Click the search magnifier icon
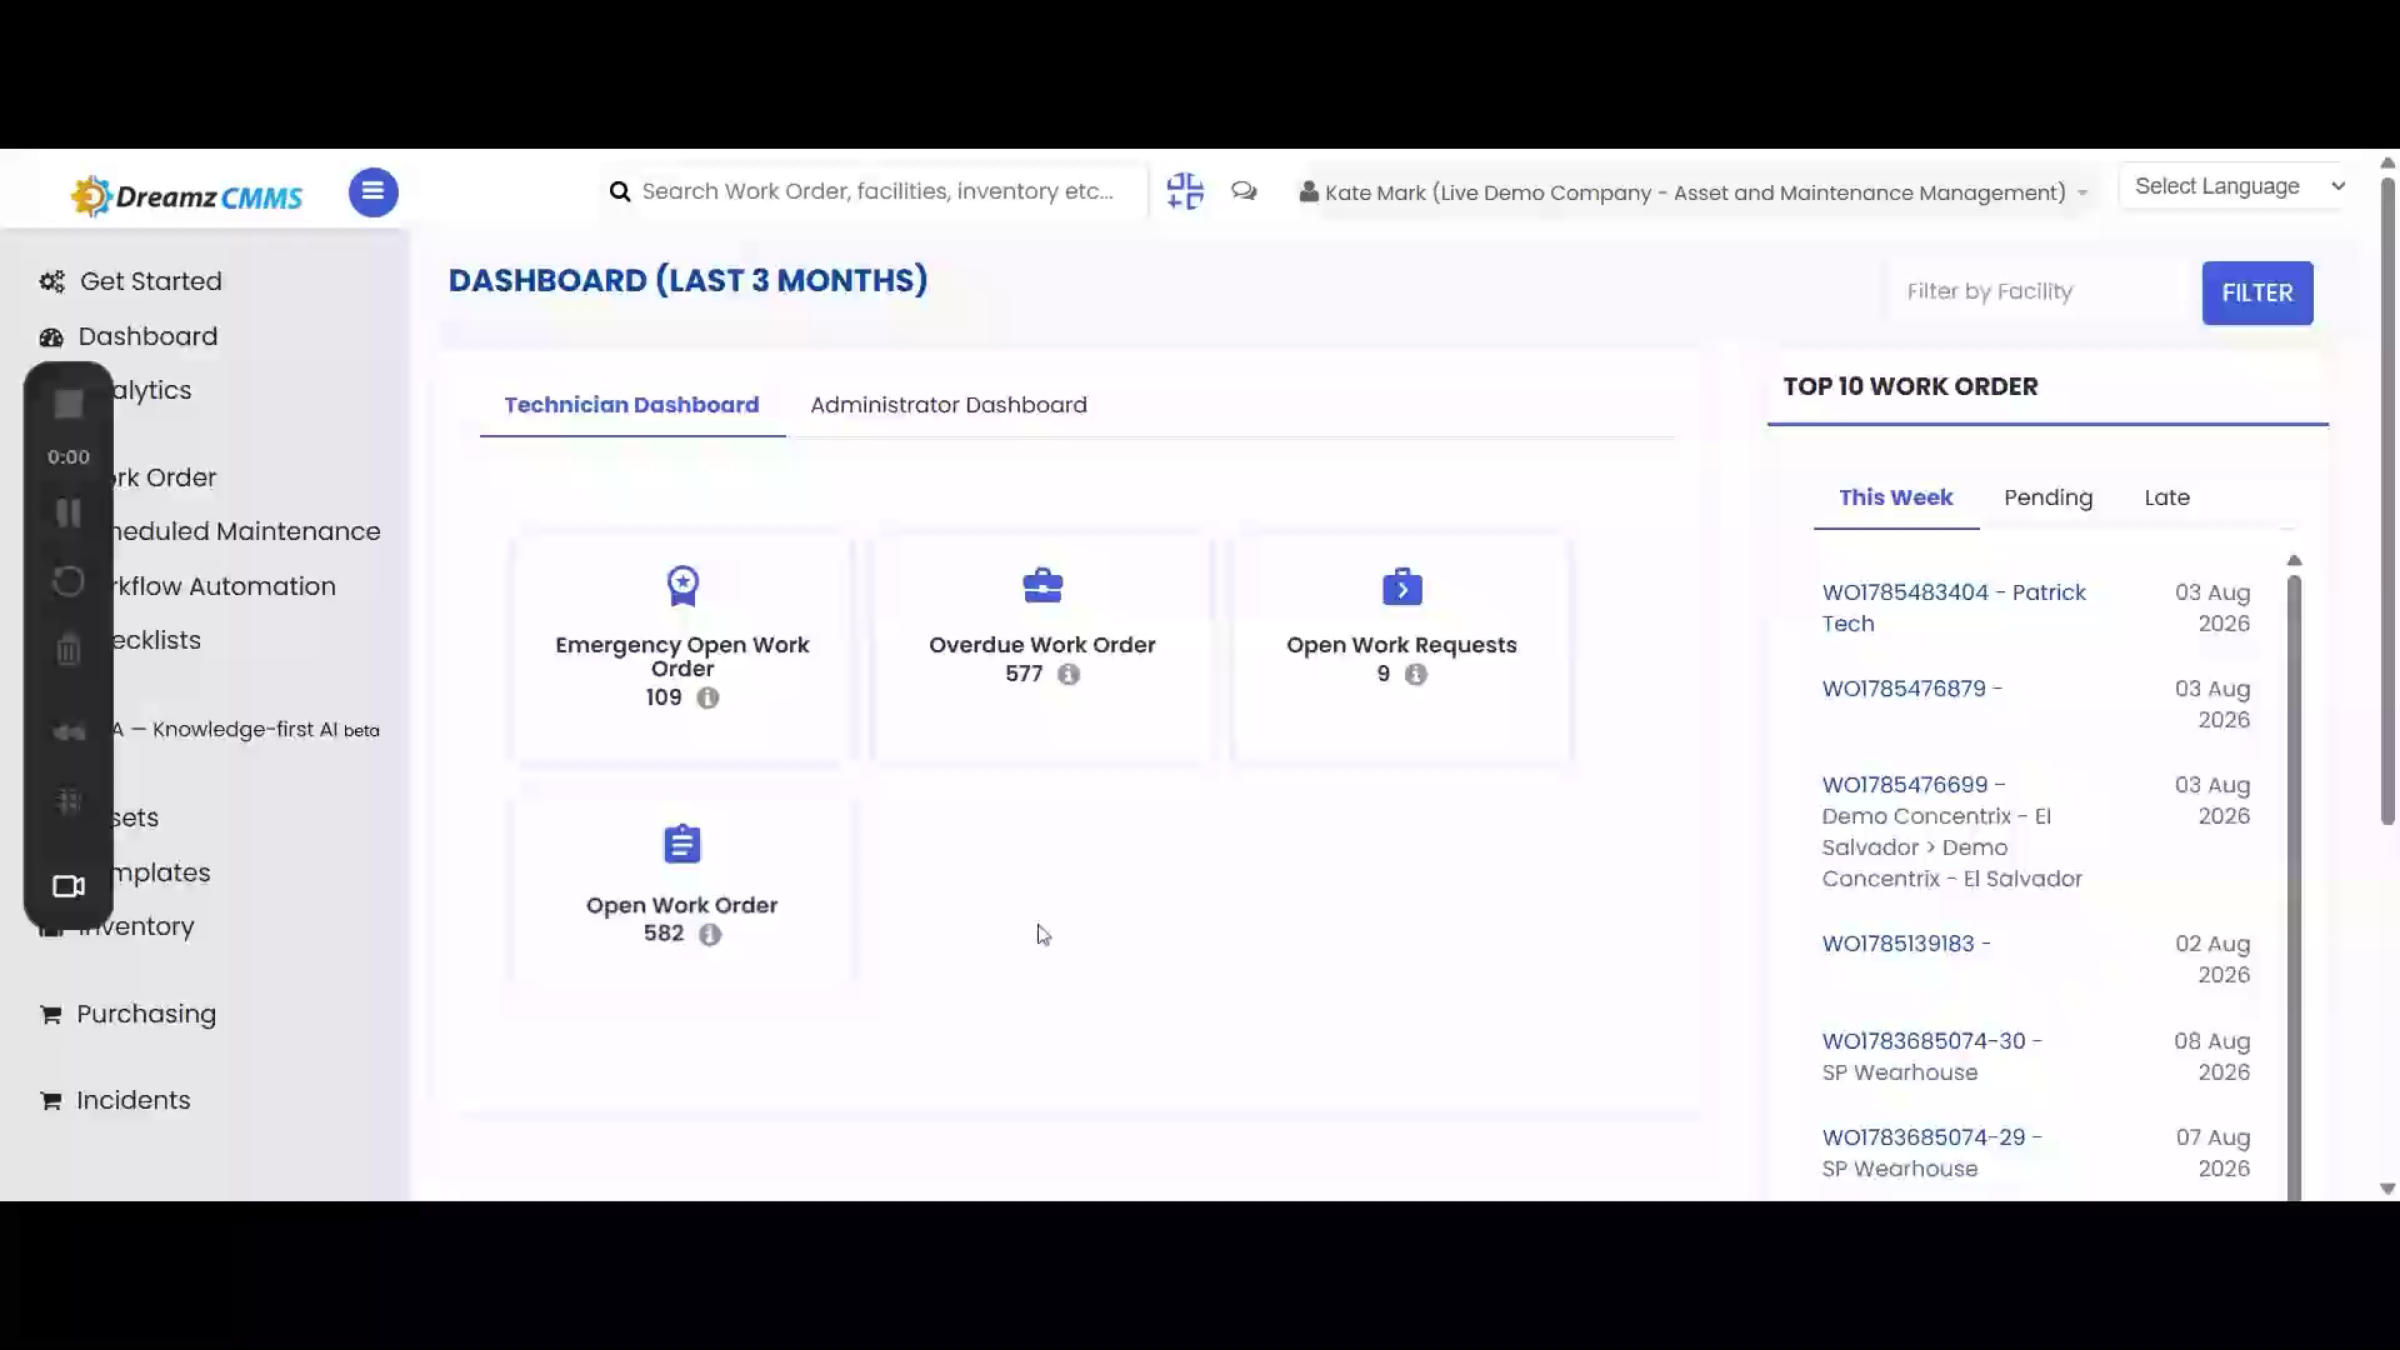The width and height of the screenshot is (2400, 1350). click(x=620, y=191)
